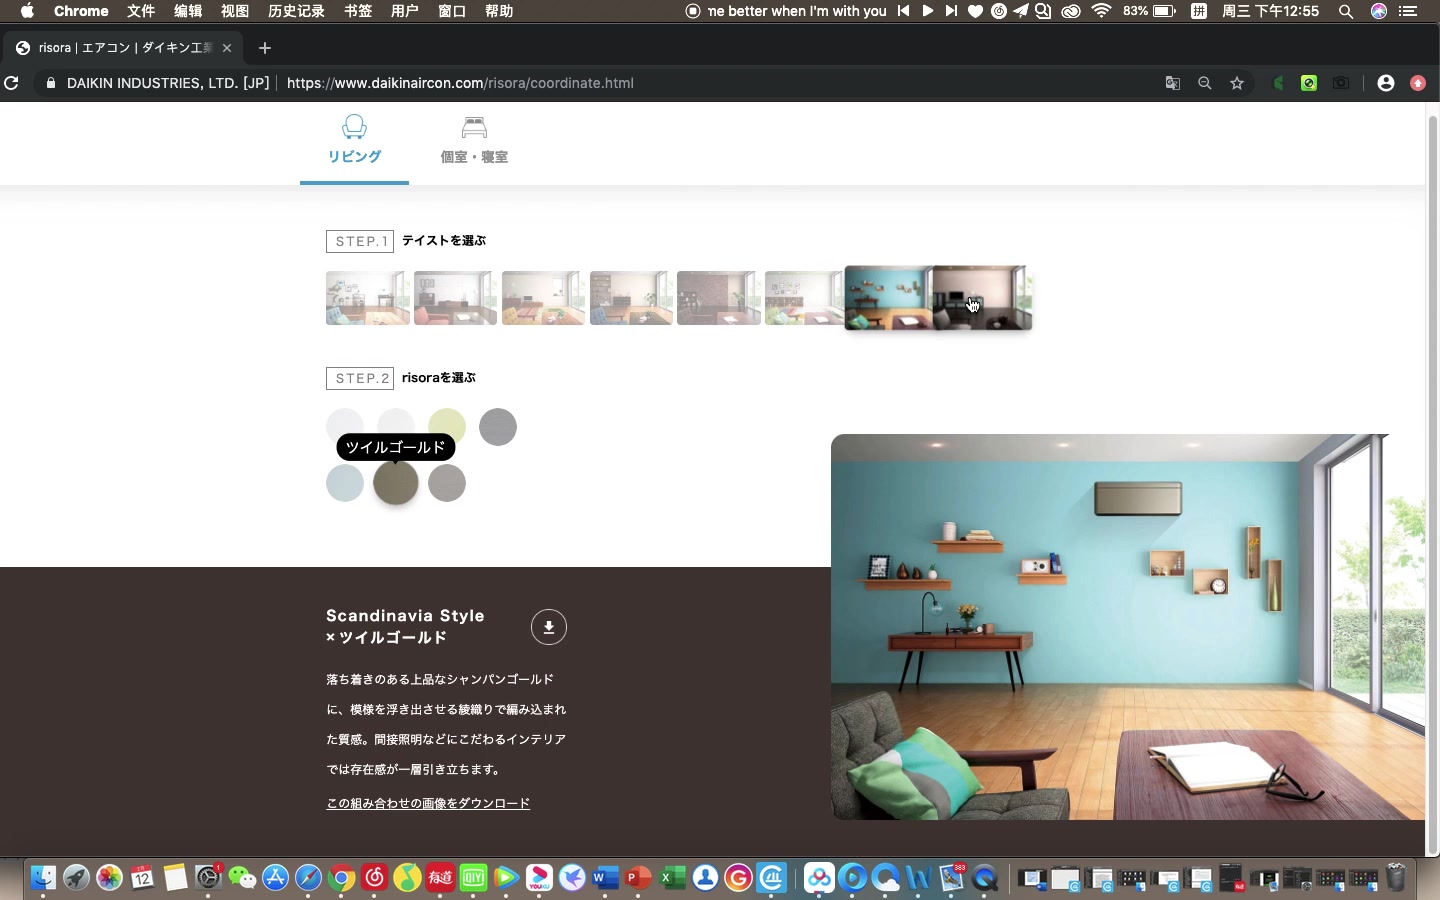This screenshot has height=900, width=1440.
Task: Skip to next track in menu bar
Action: (951, 11)
